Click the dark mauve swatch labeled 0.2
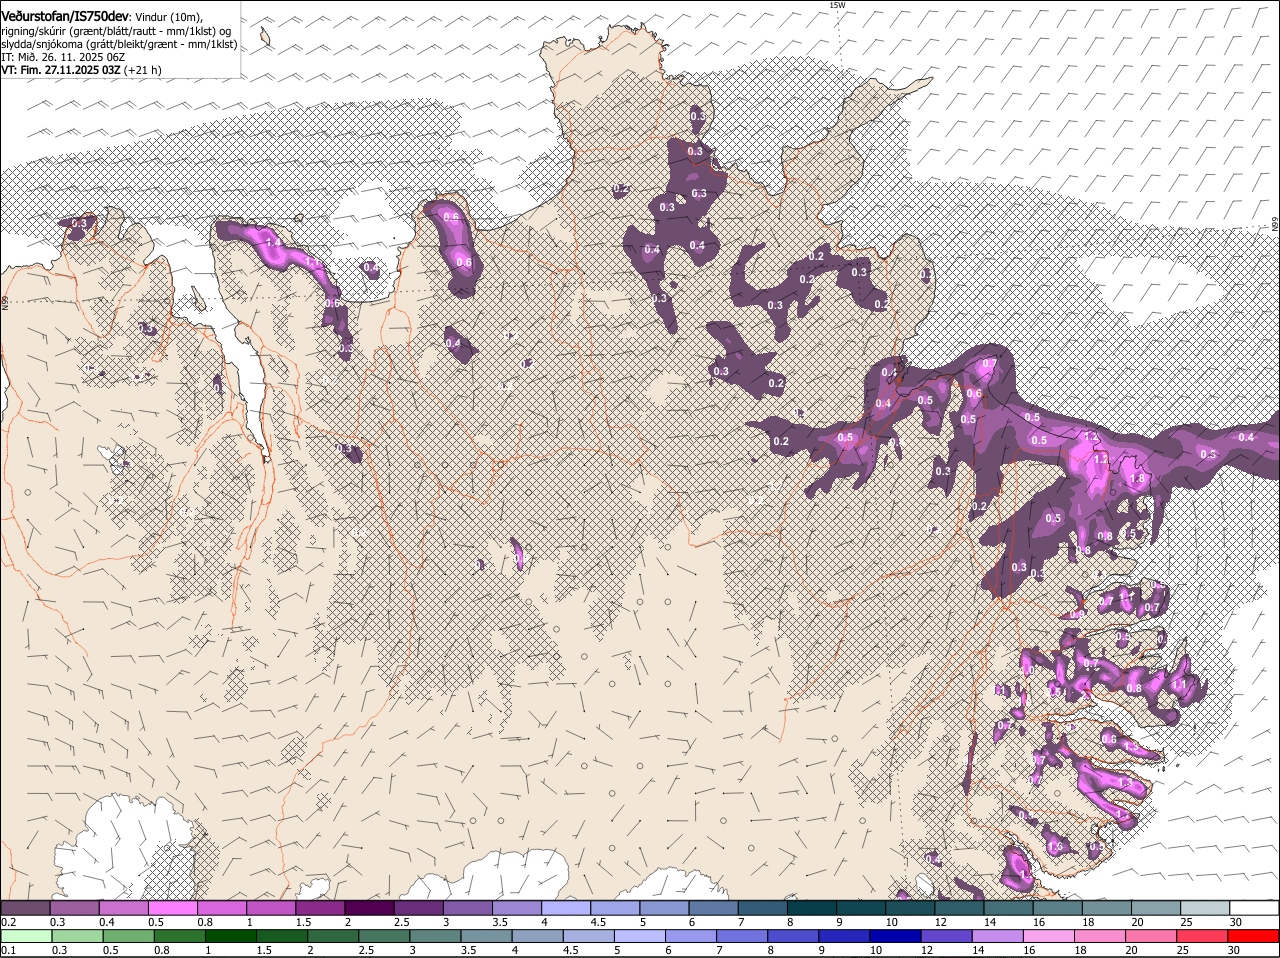The height and width of the screenshot is (958, 1280). [26, 908]
